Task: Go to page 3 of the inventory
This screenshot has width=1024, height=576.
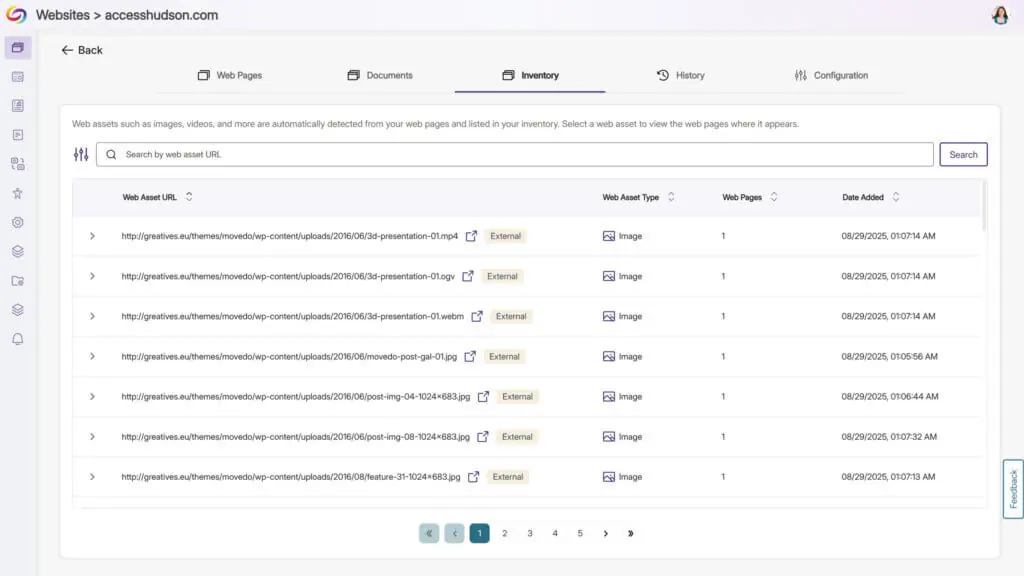Action: click(x=530, y=533)
